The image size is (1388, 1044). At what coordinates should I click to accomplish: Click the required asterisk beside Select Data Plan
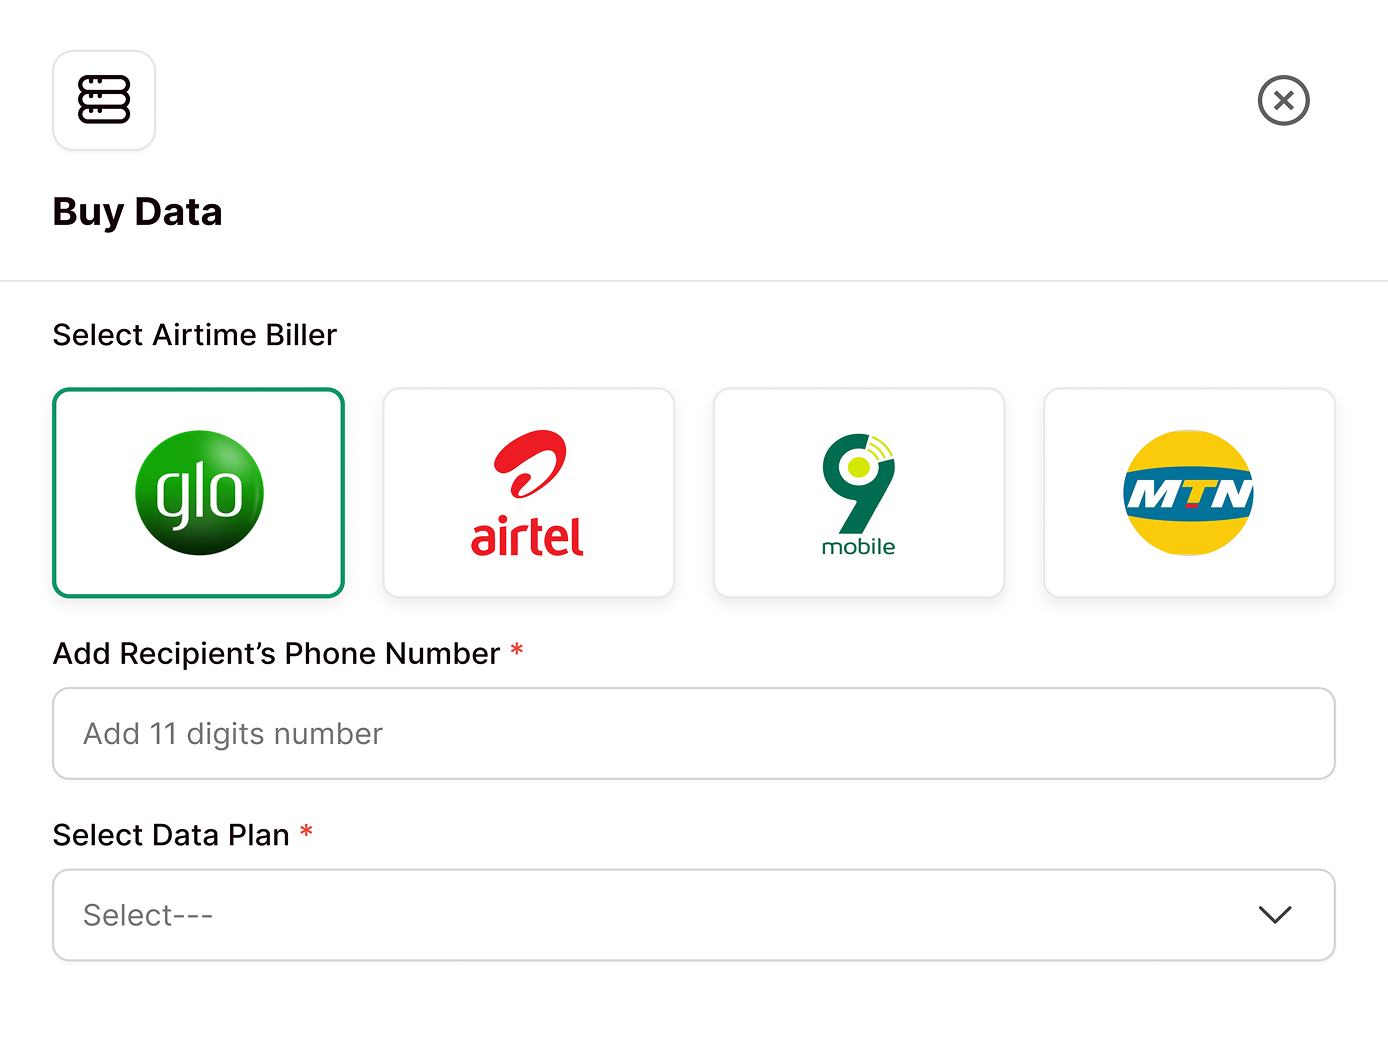pyautogui.click(x=306, y=833)
